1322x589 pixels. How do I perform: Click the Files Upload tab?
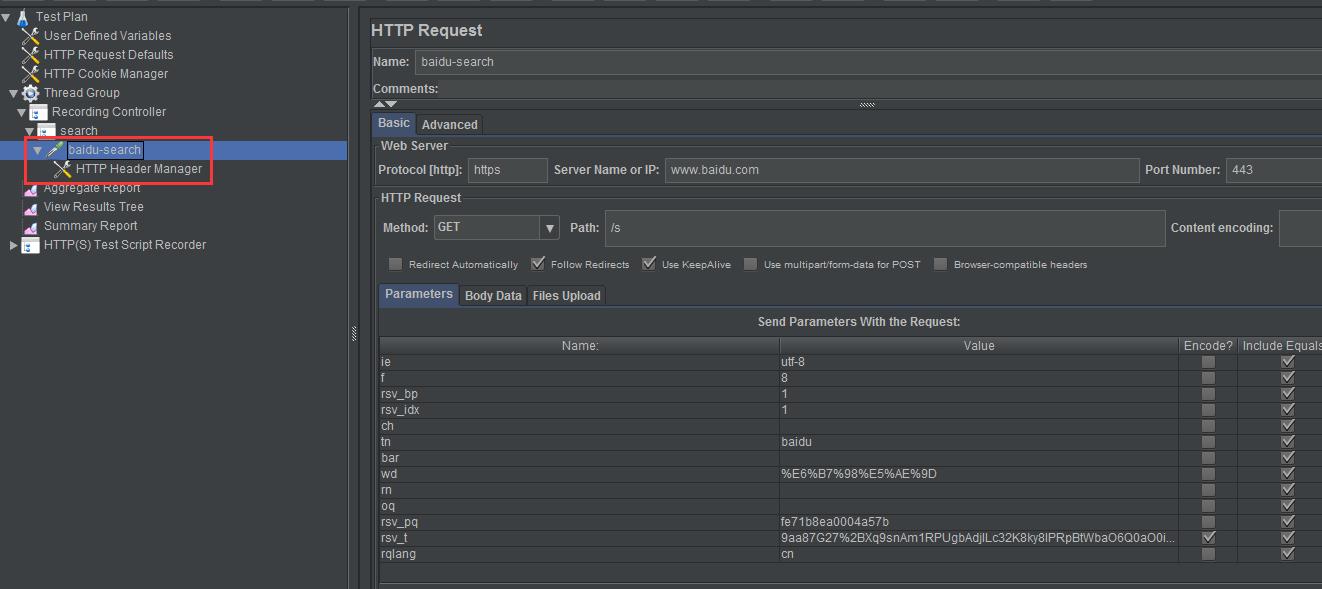pos(566,296)
